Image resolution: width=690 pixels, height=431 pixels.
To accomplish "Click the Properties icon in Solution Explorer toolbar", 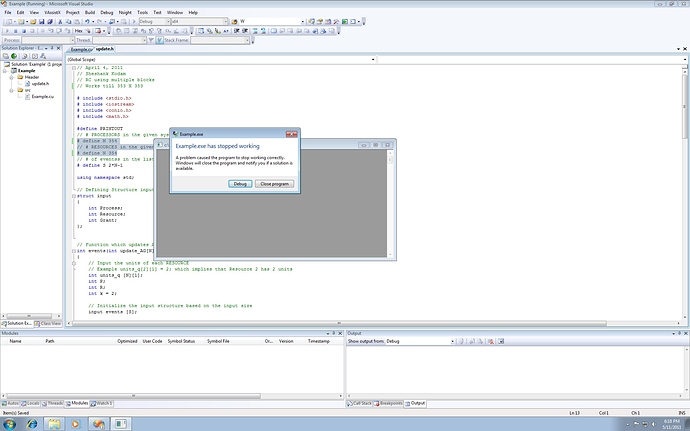I will coord(5,57).
